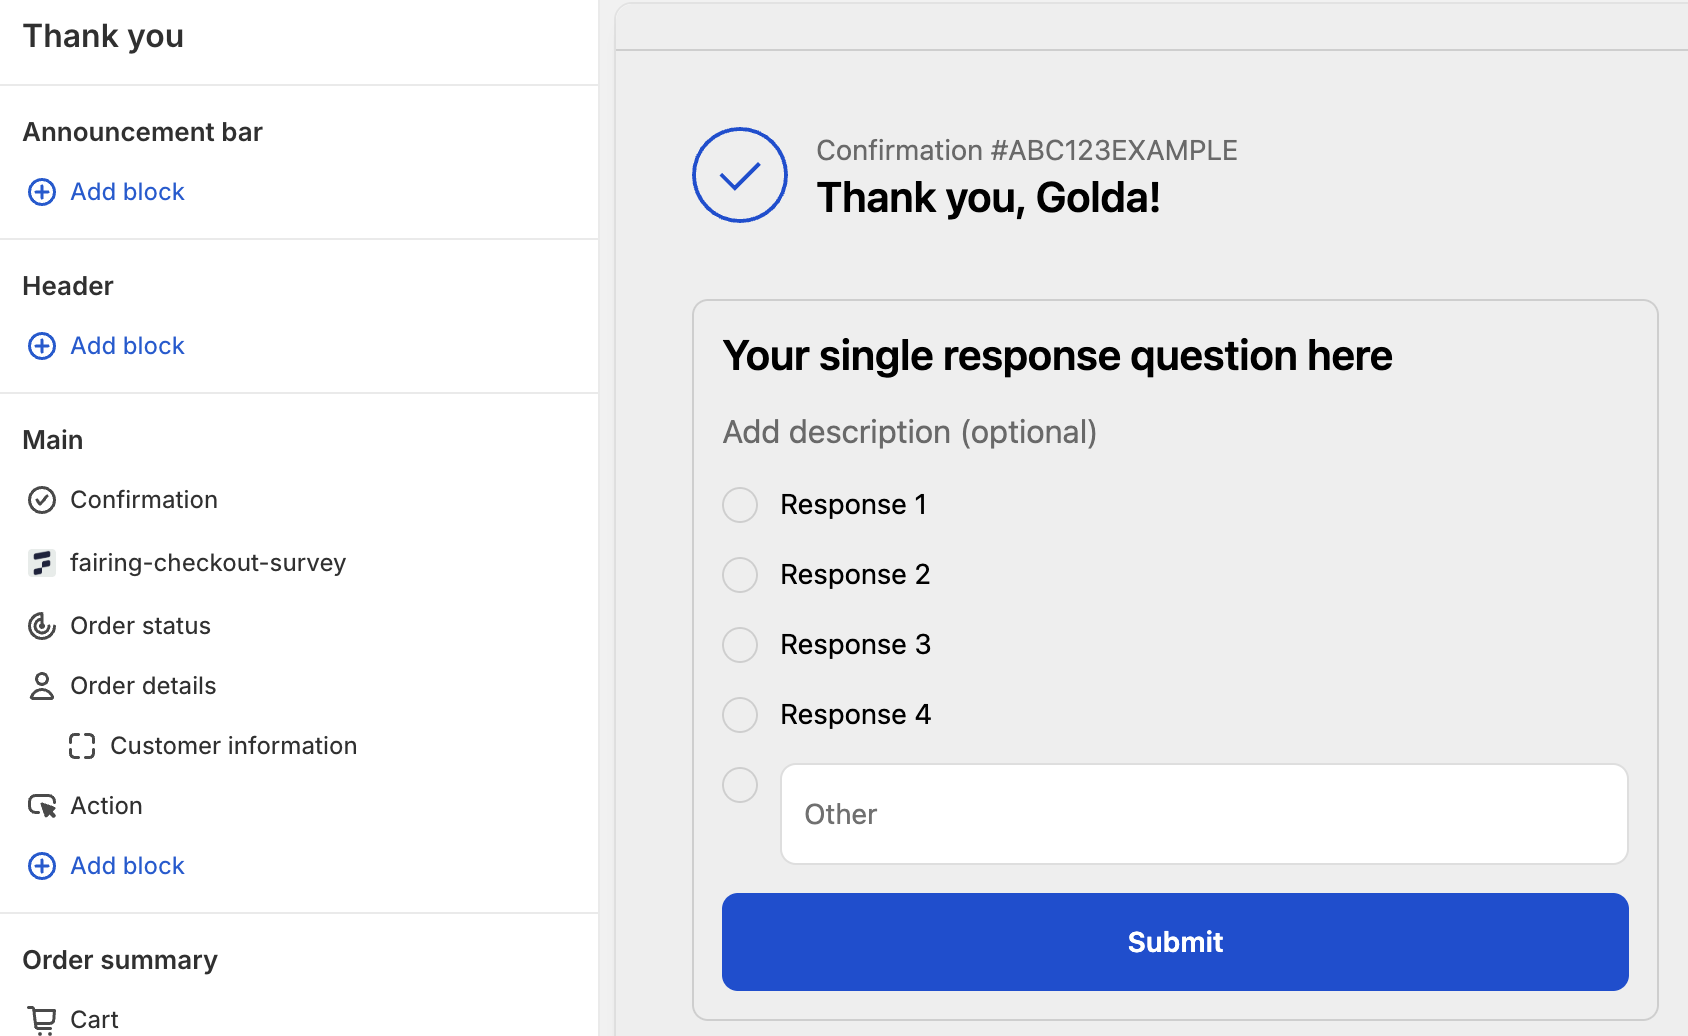1688x1036 pixels.
Task: Add block under Header section
Action: (x=127, y=346)
